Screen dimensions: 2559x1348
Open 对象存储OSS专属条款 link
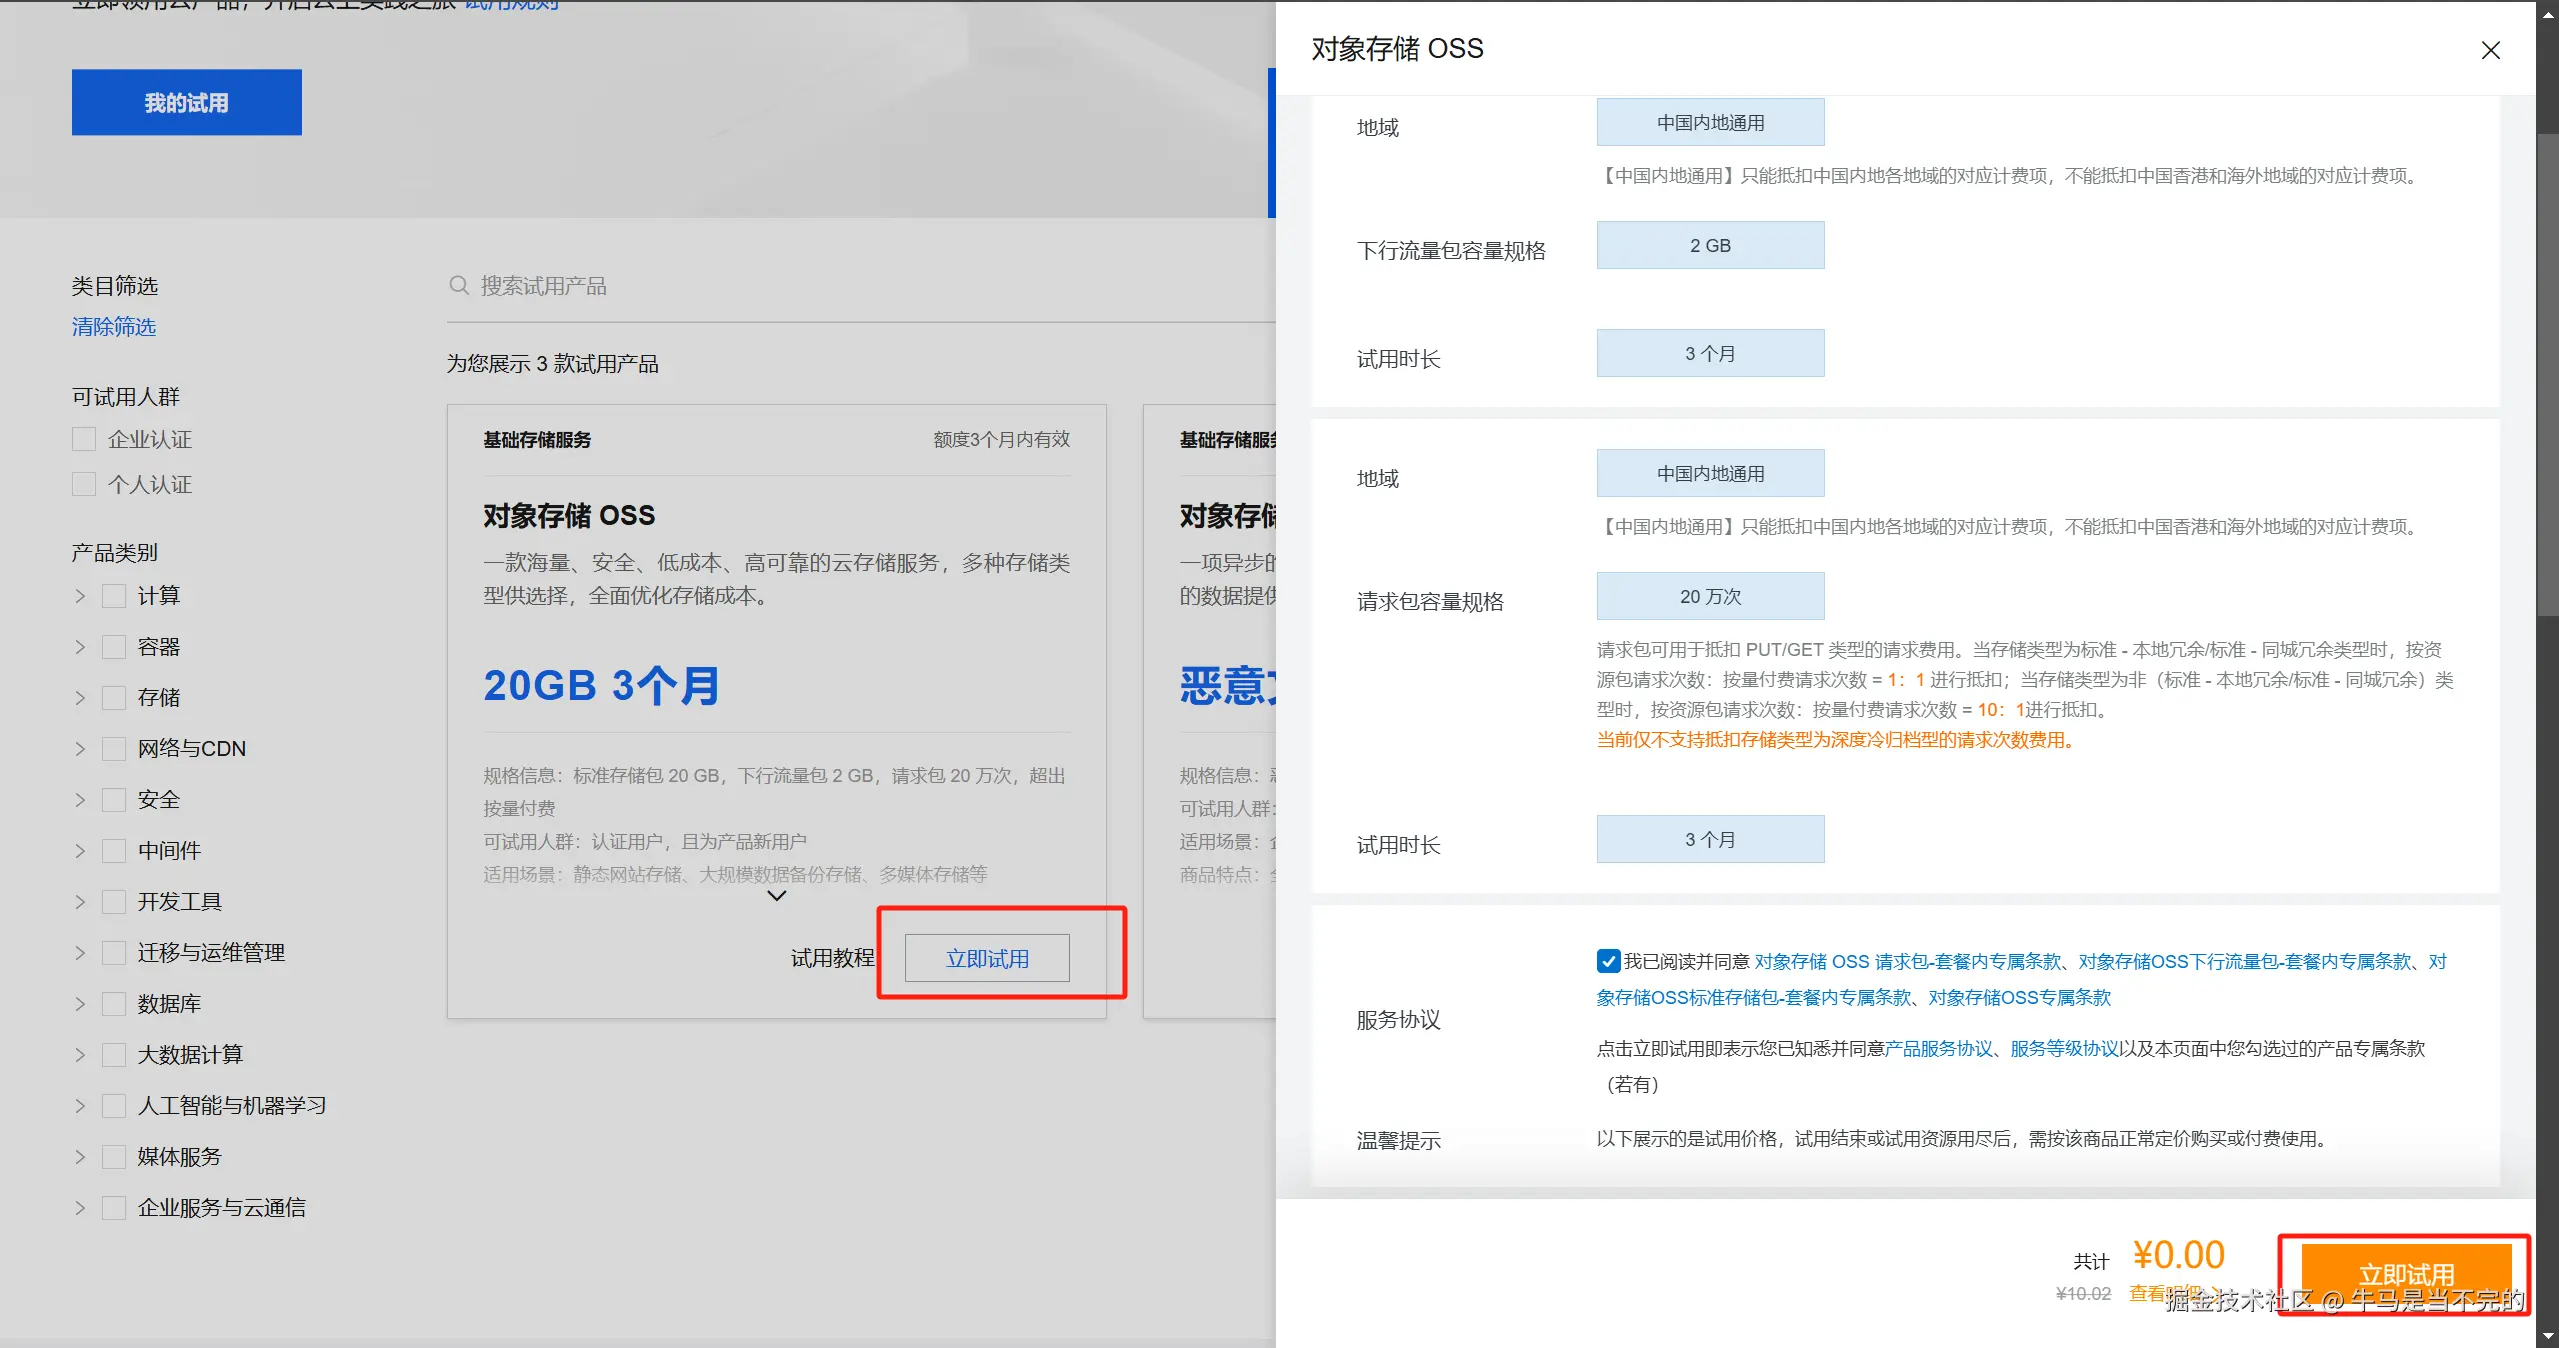point(2019,998)
